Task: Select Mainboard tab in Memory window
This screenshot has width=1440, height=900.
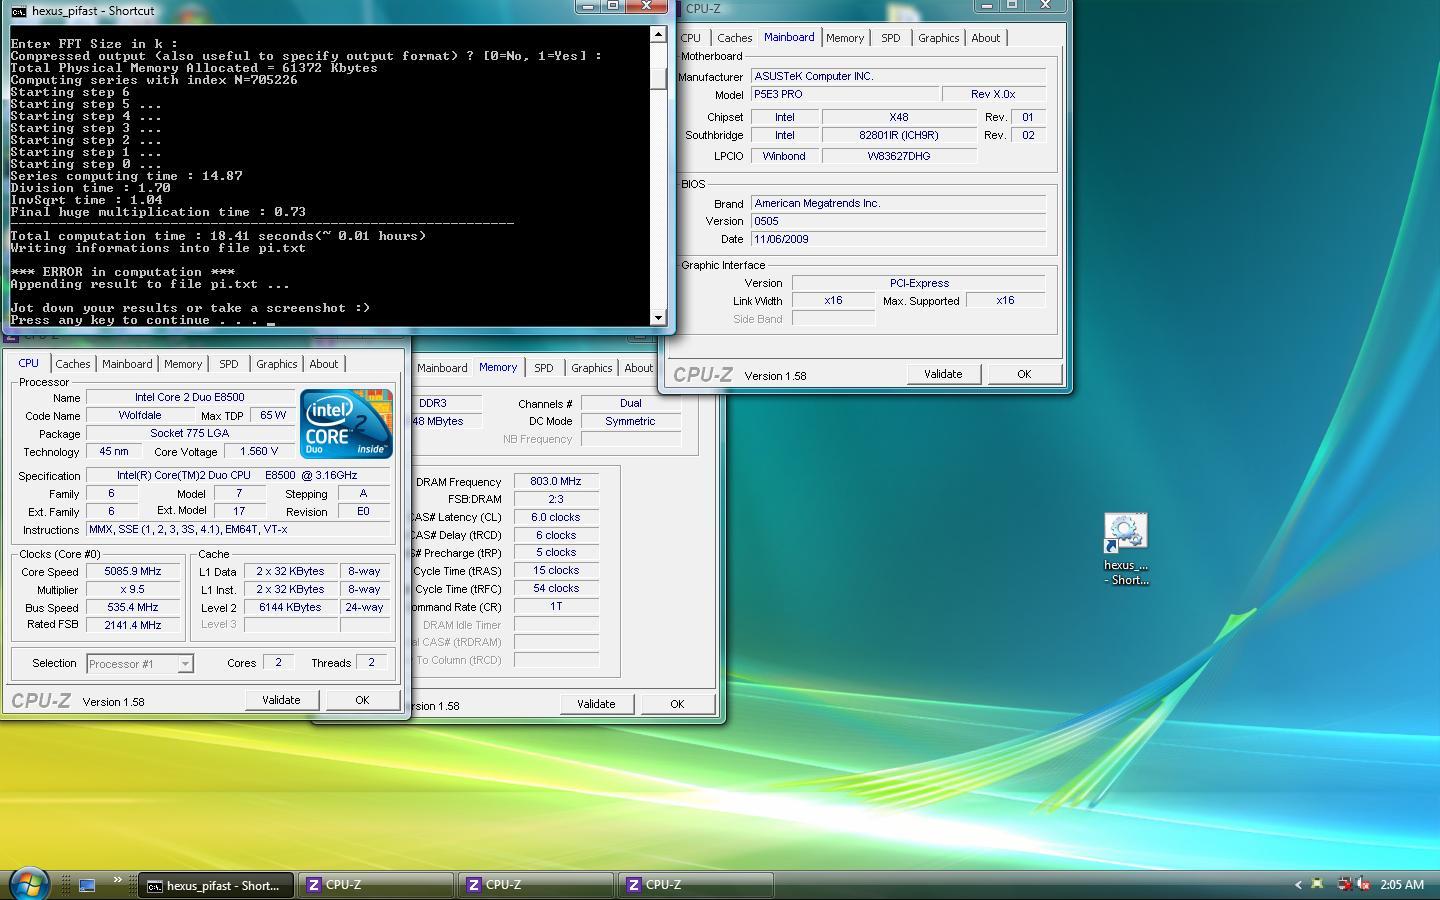Action: (x=442, y=368)
